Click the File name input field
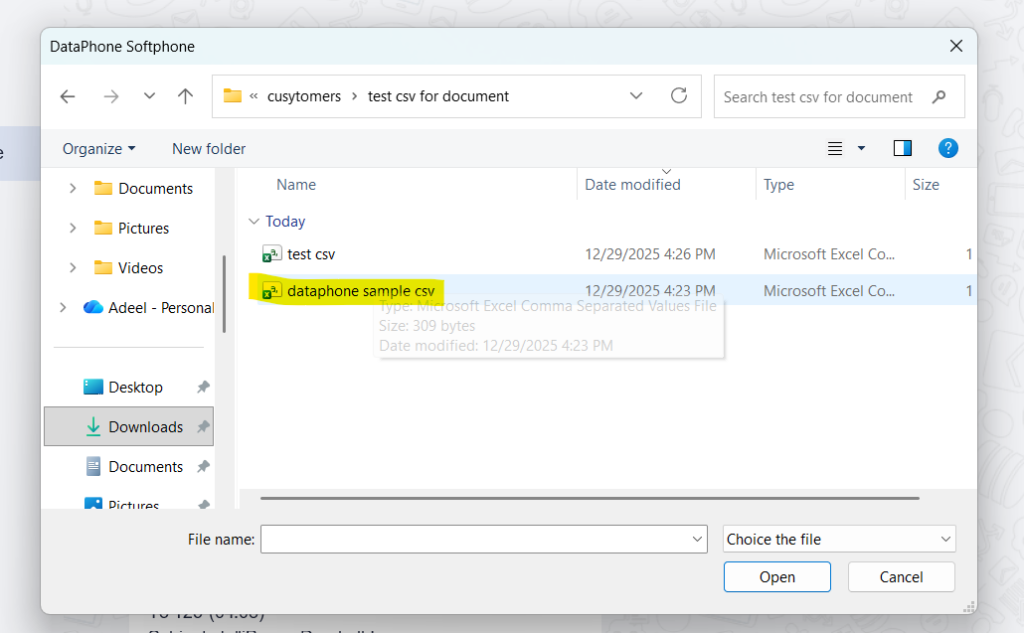 click(476, 539)
